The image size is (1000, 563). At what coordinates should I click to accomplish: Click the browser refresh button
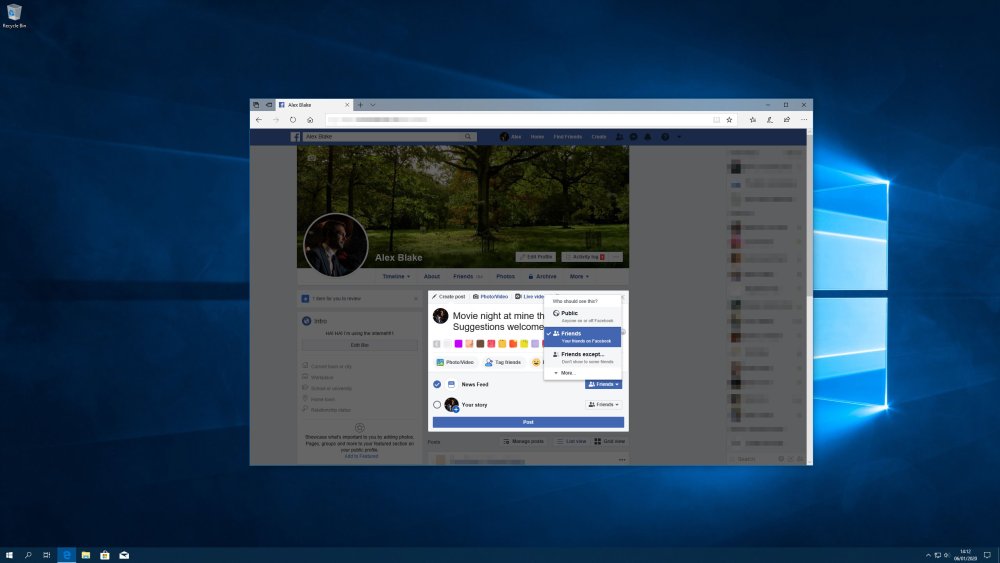(x=293, y=120)
